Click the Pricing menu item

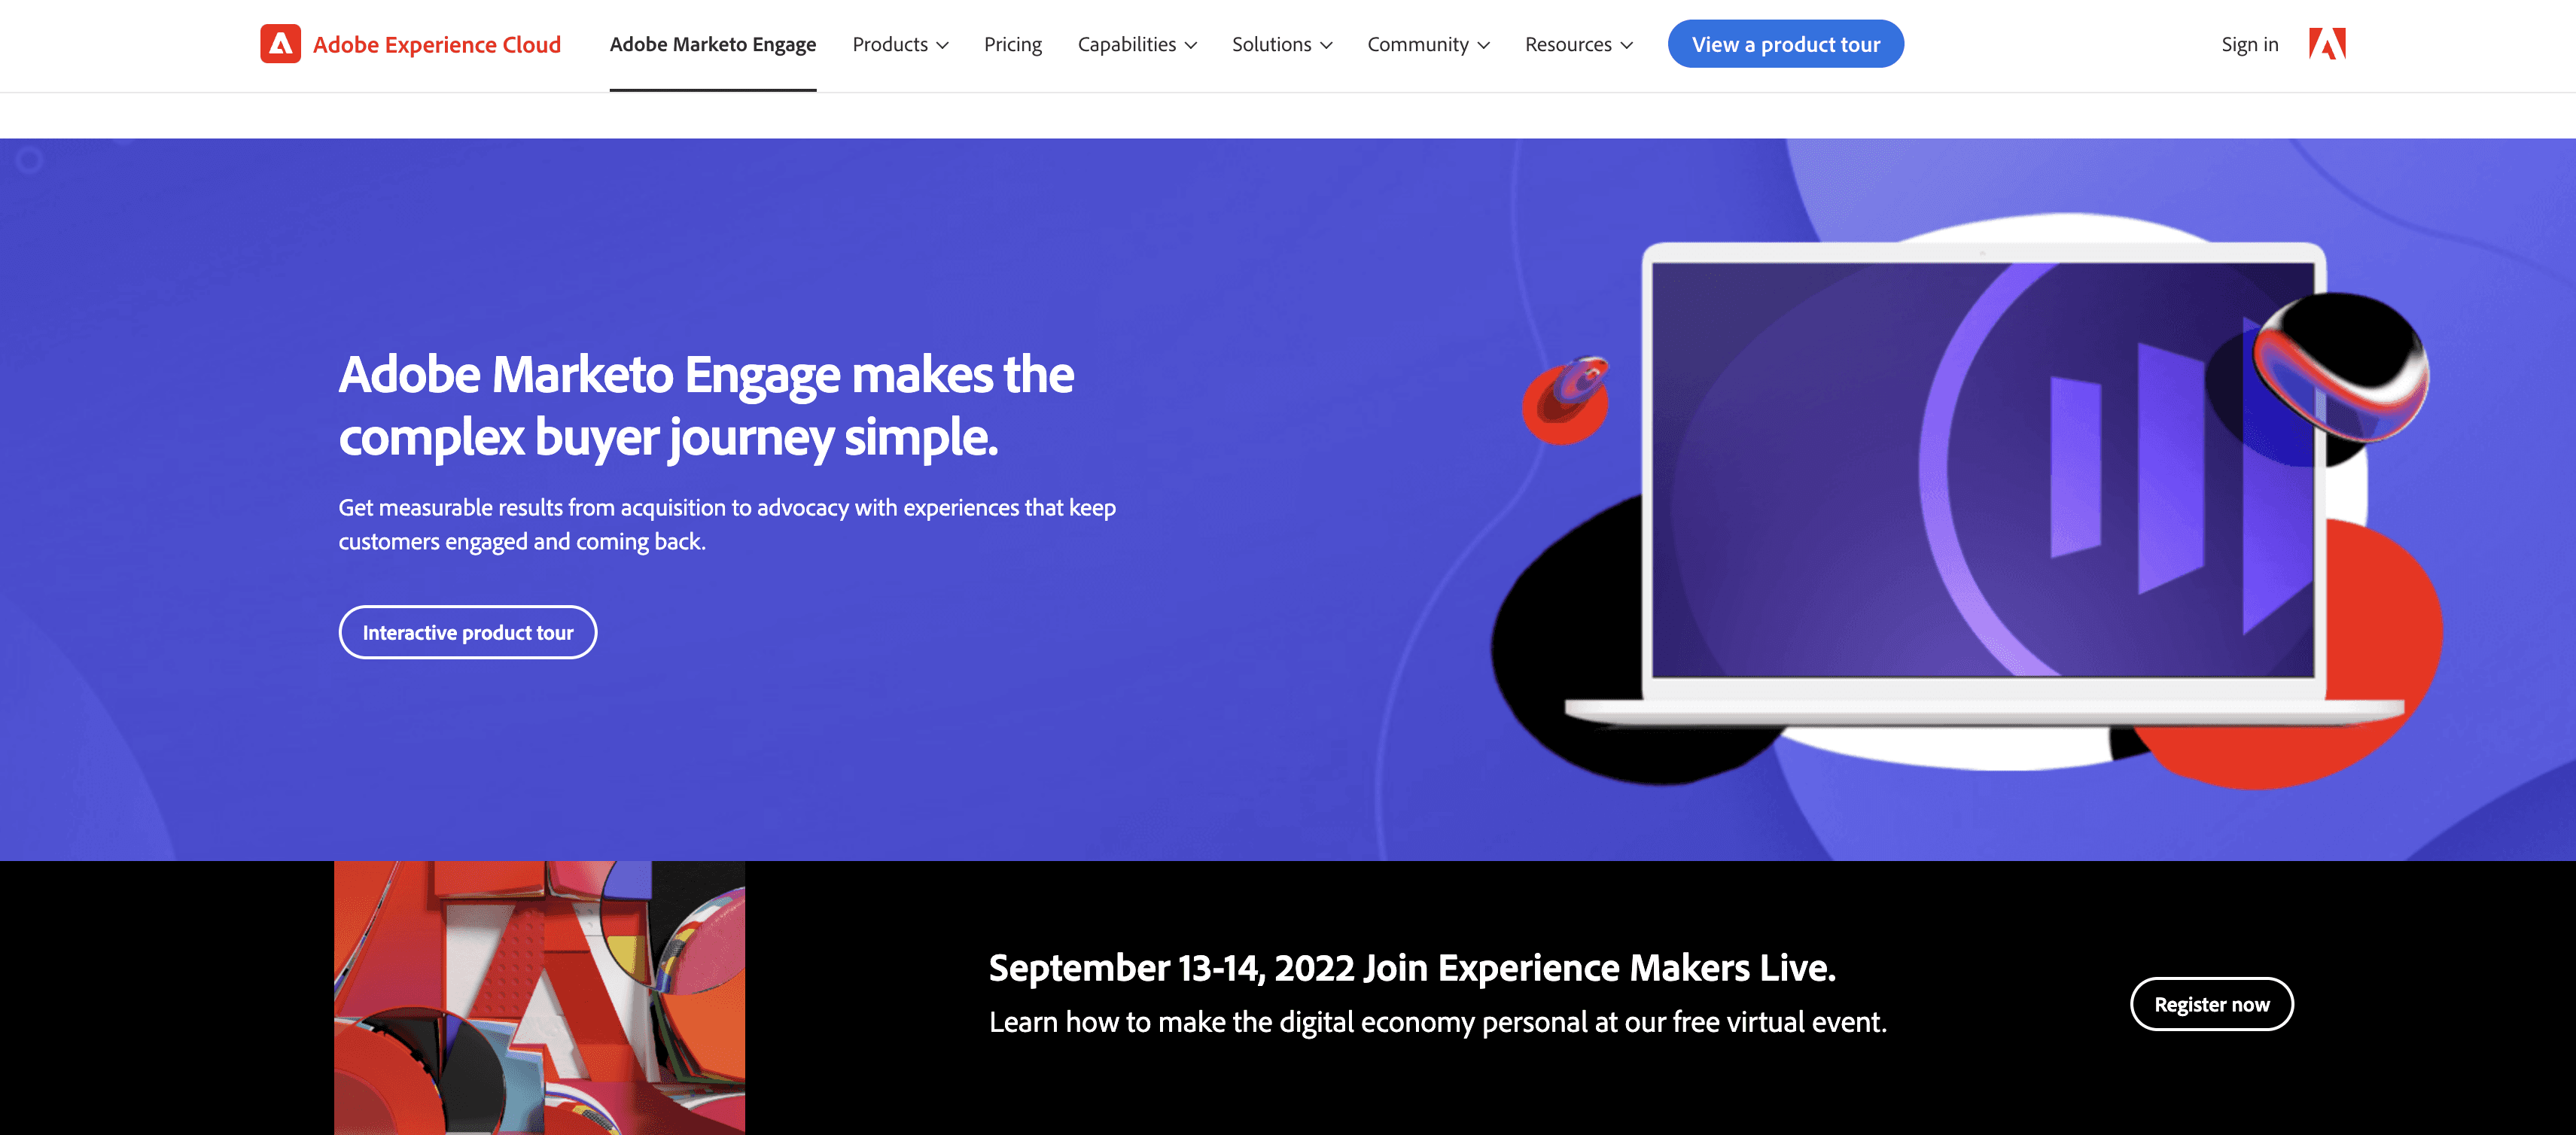1014,44
